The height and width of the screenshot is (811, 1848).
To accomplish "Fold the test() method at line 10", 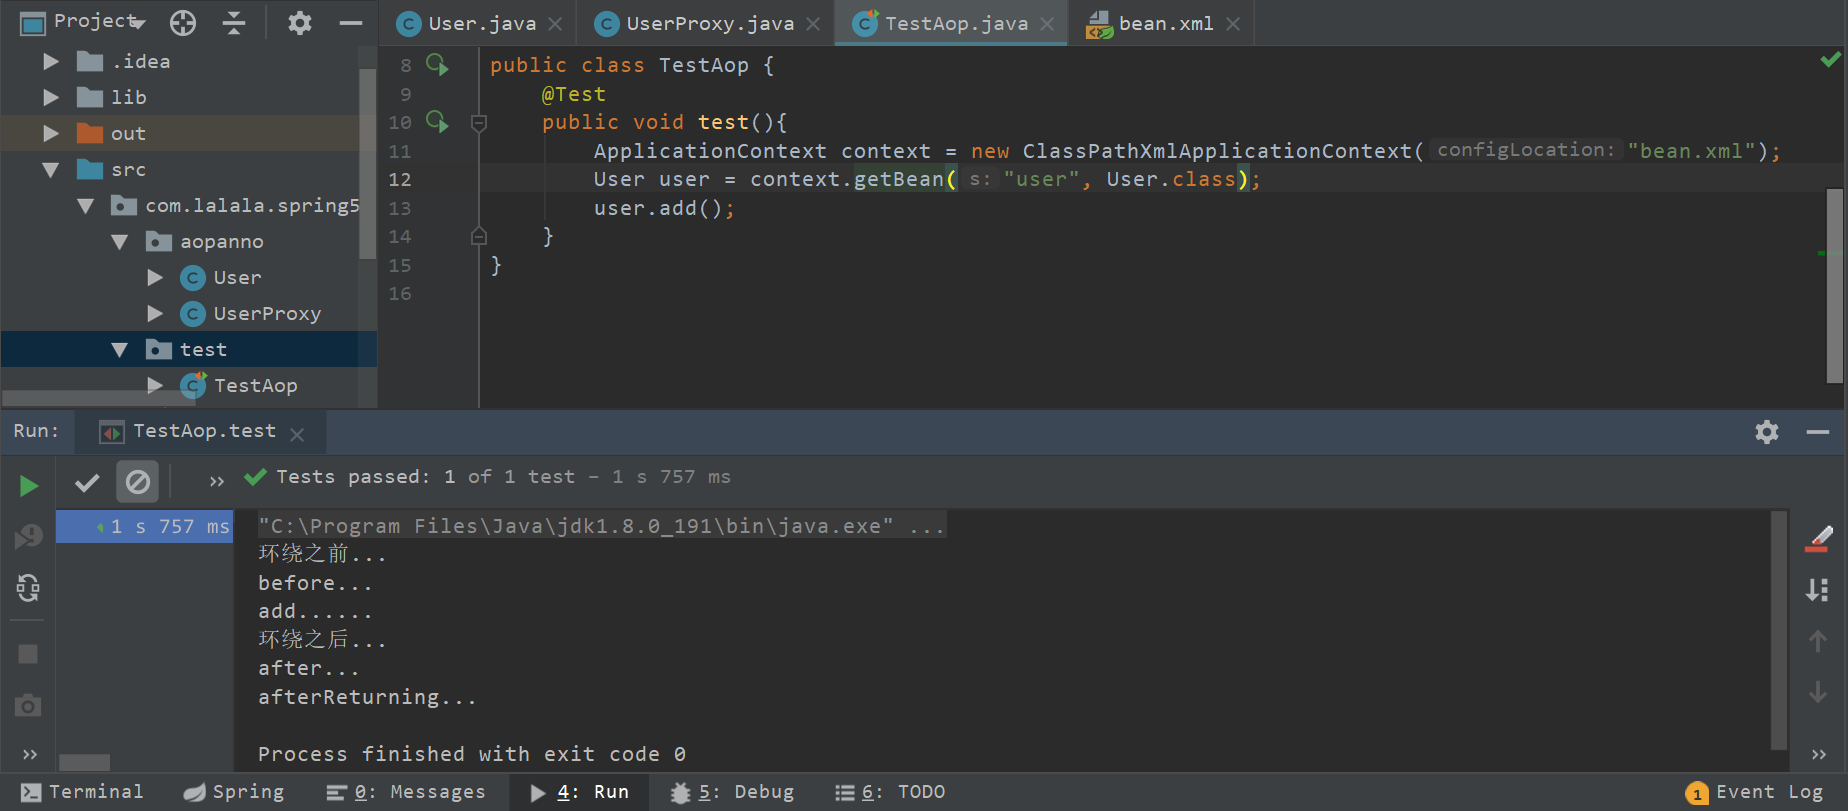I will (479, 123).
